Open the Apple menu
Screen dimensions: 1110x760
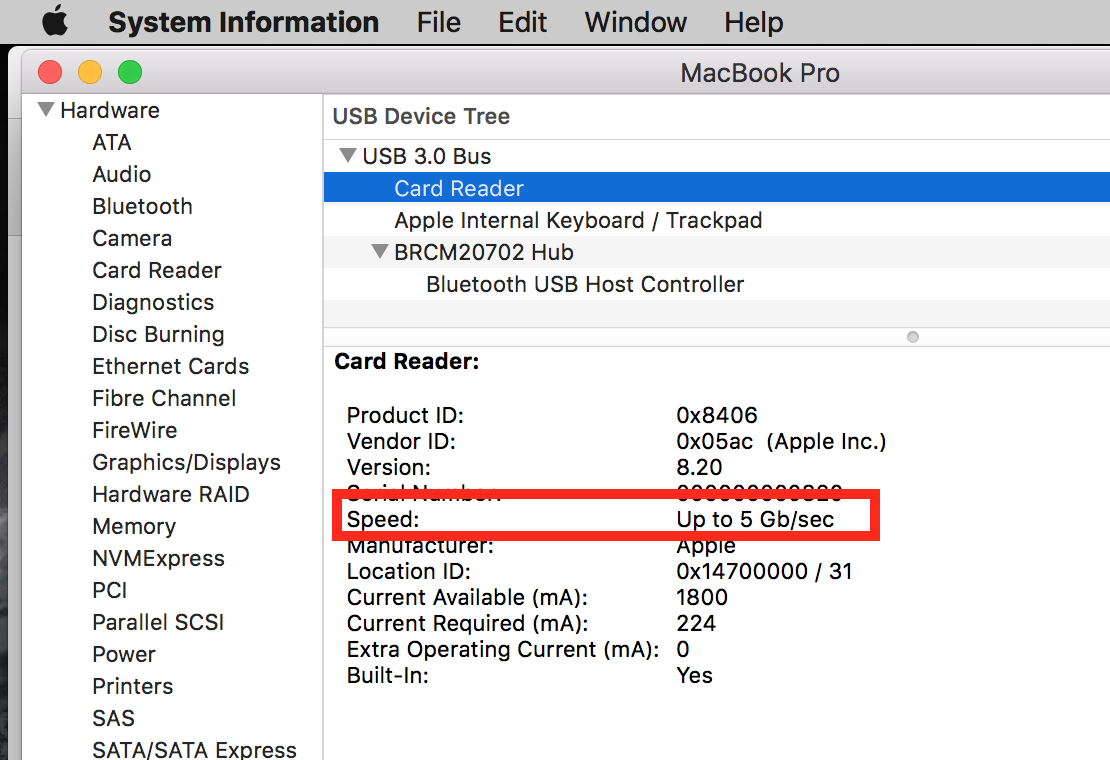[x=55, y=21]
